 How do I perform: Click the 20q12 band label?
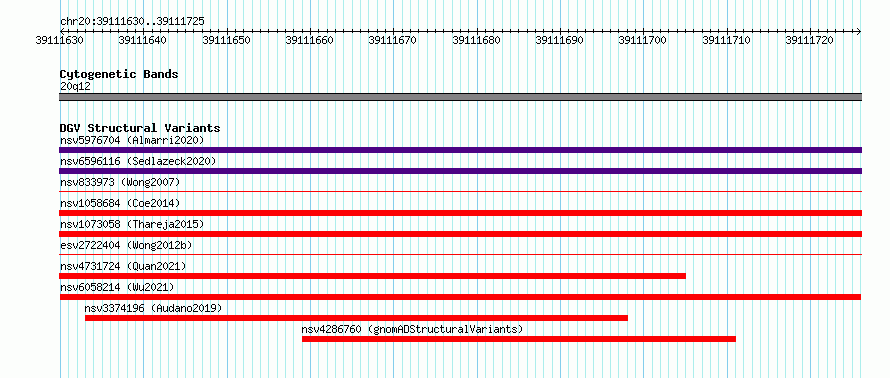tap(75, 87)
